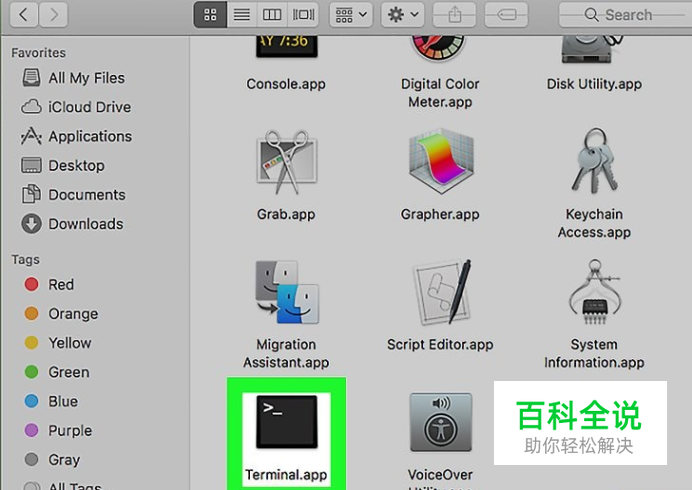Open Documents in the sidebar
This screenshot has width=692, height=490.
coord(74,195)
